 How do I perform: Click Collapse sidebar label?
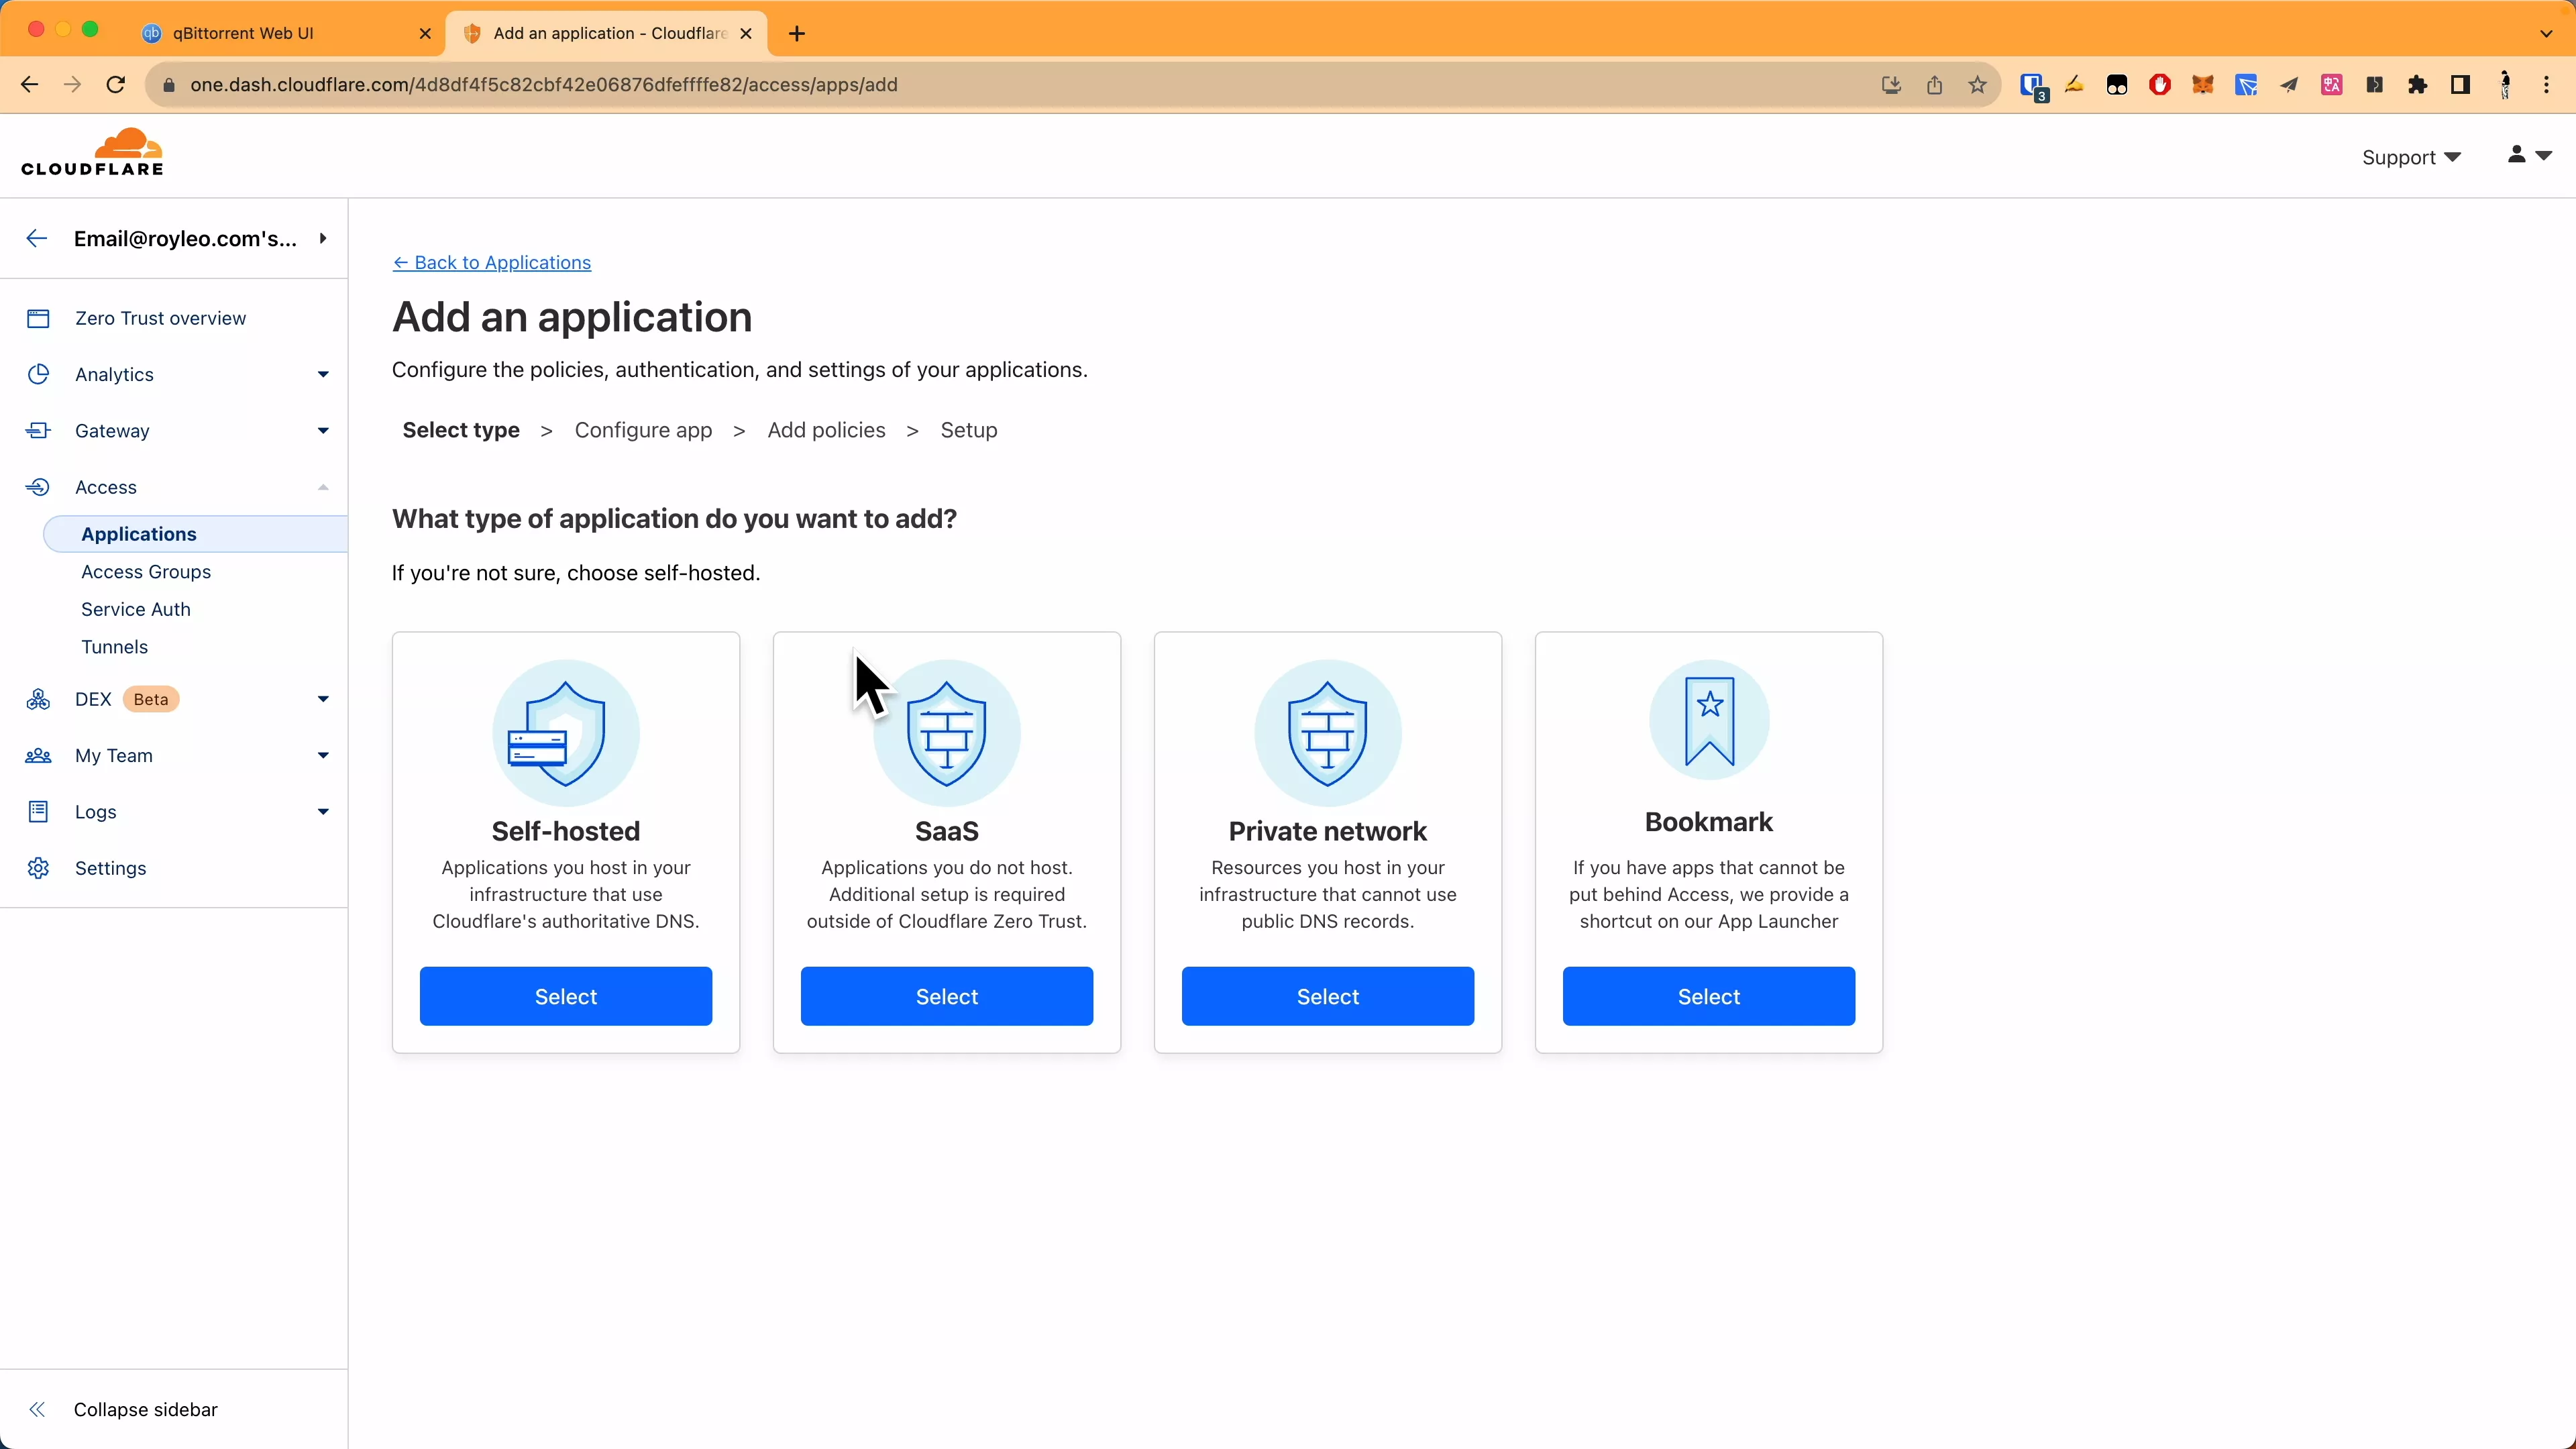(x=146, y=1410)
